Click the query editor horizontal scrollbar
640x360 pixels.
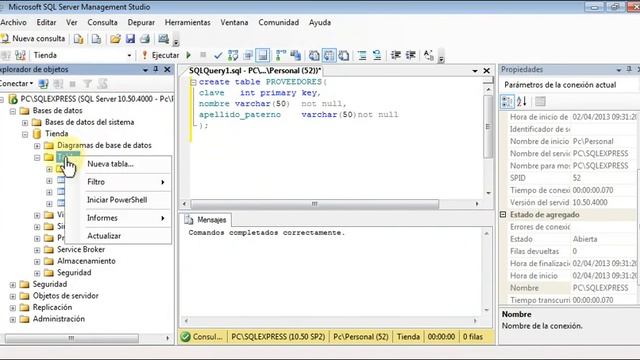(314, 204)
